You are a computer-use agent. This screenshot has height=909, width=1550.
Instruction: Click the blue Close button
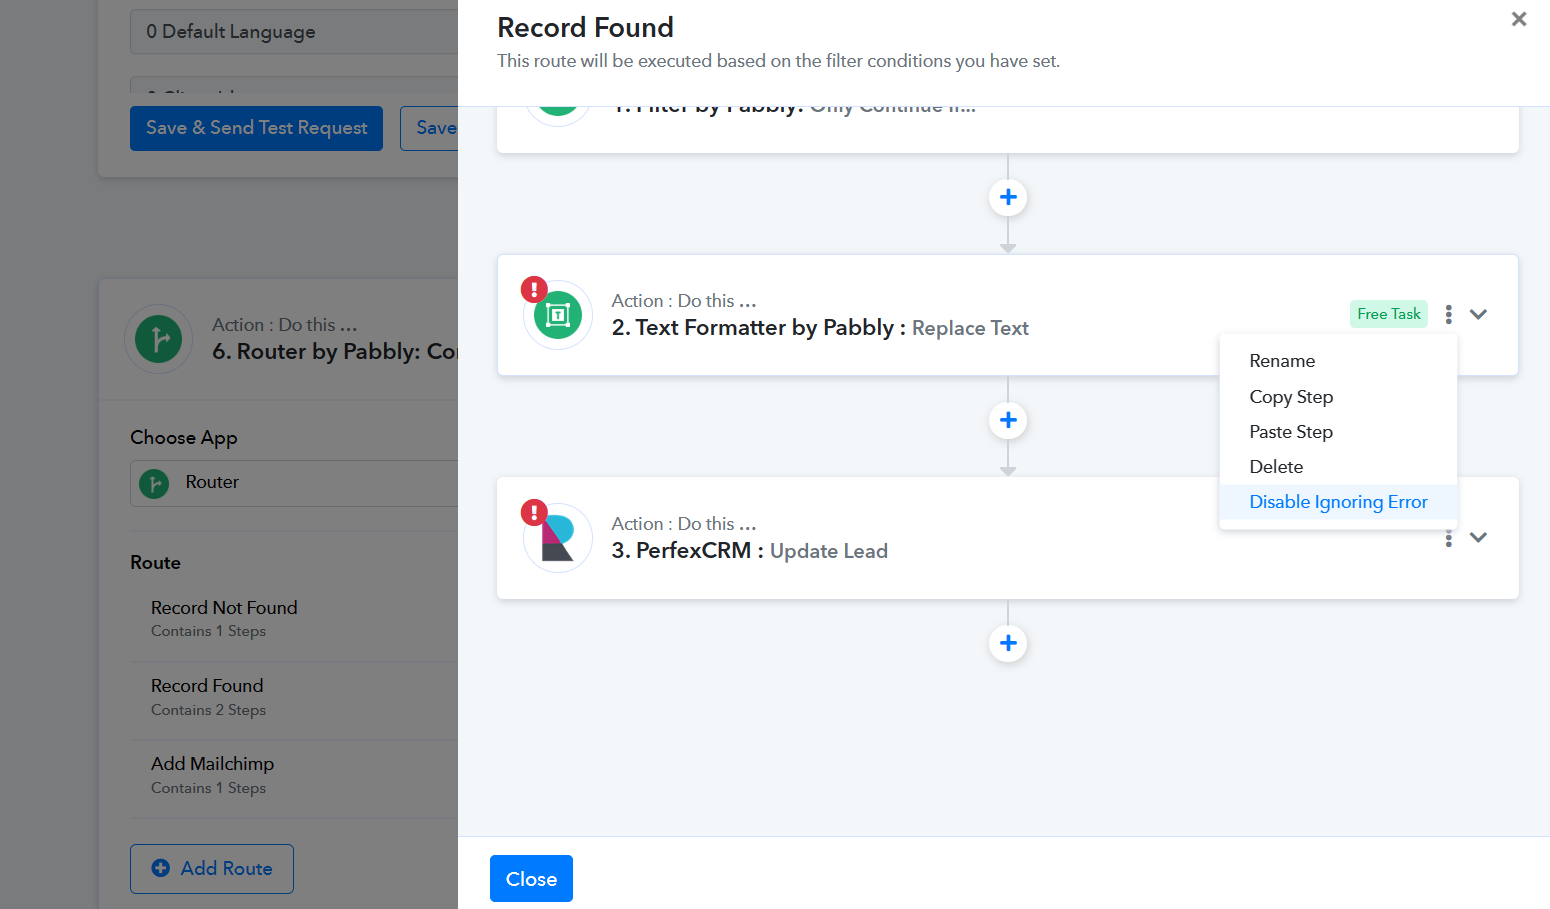[x=531, y=879]
